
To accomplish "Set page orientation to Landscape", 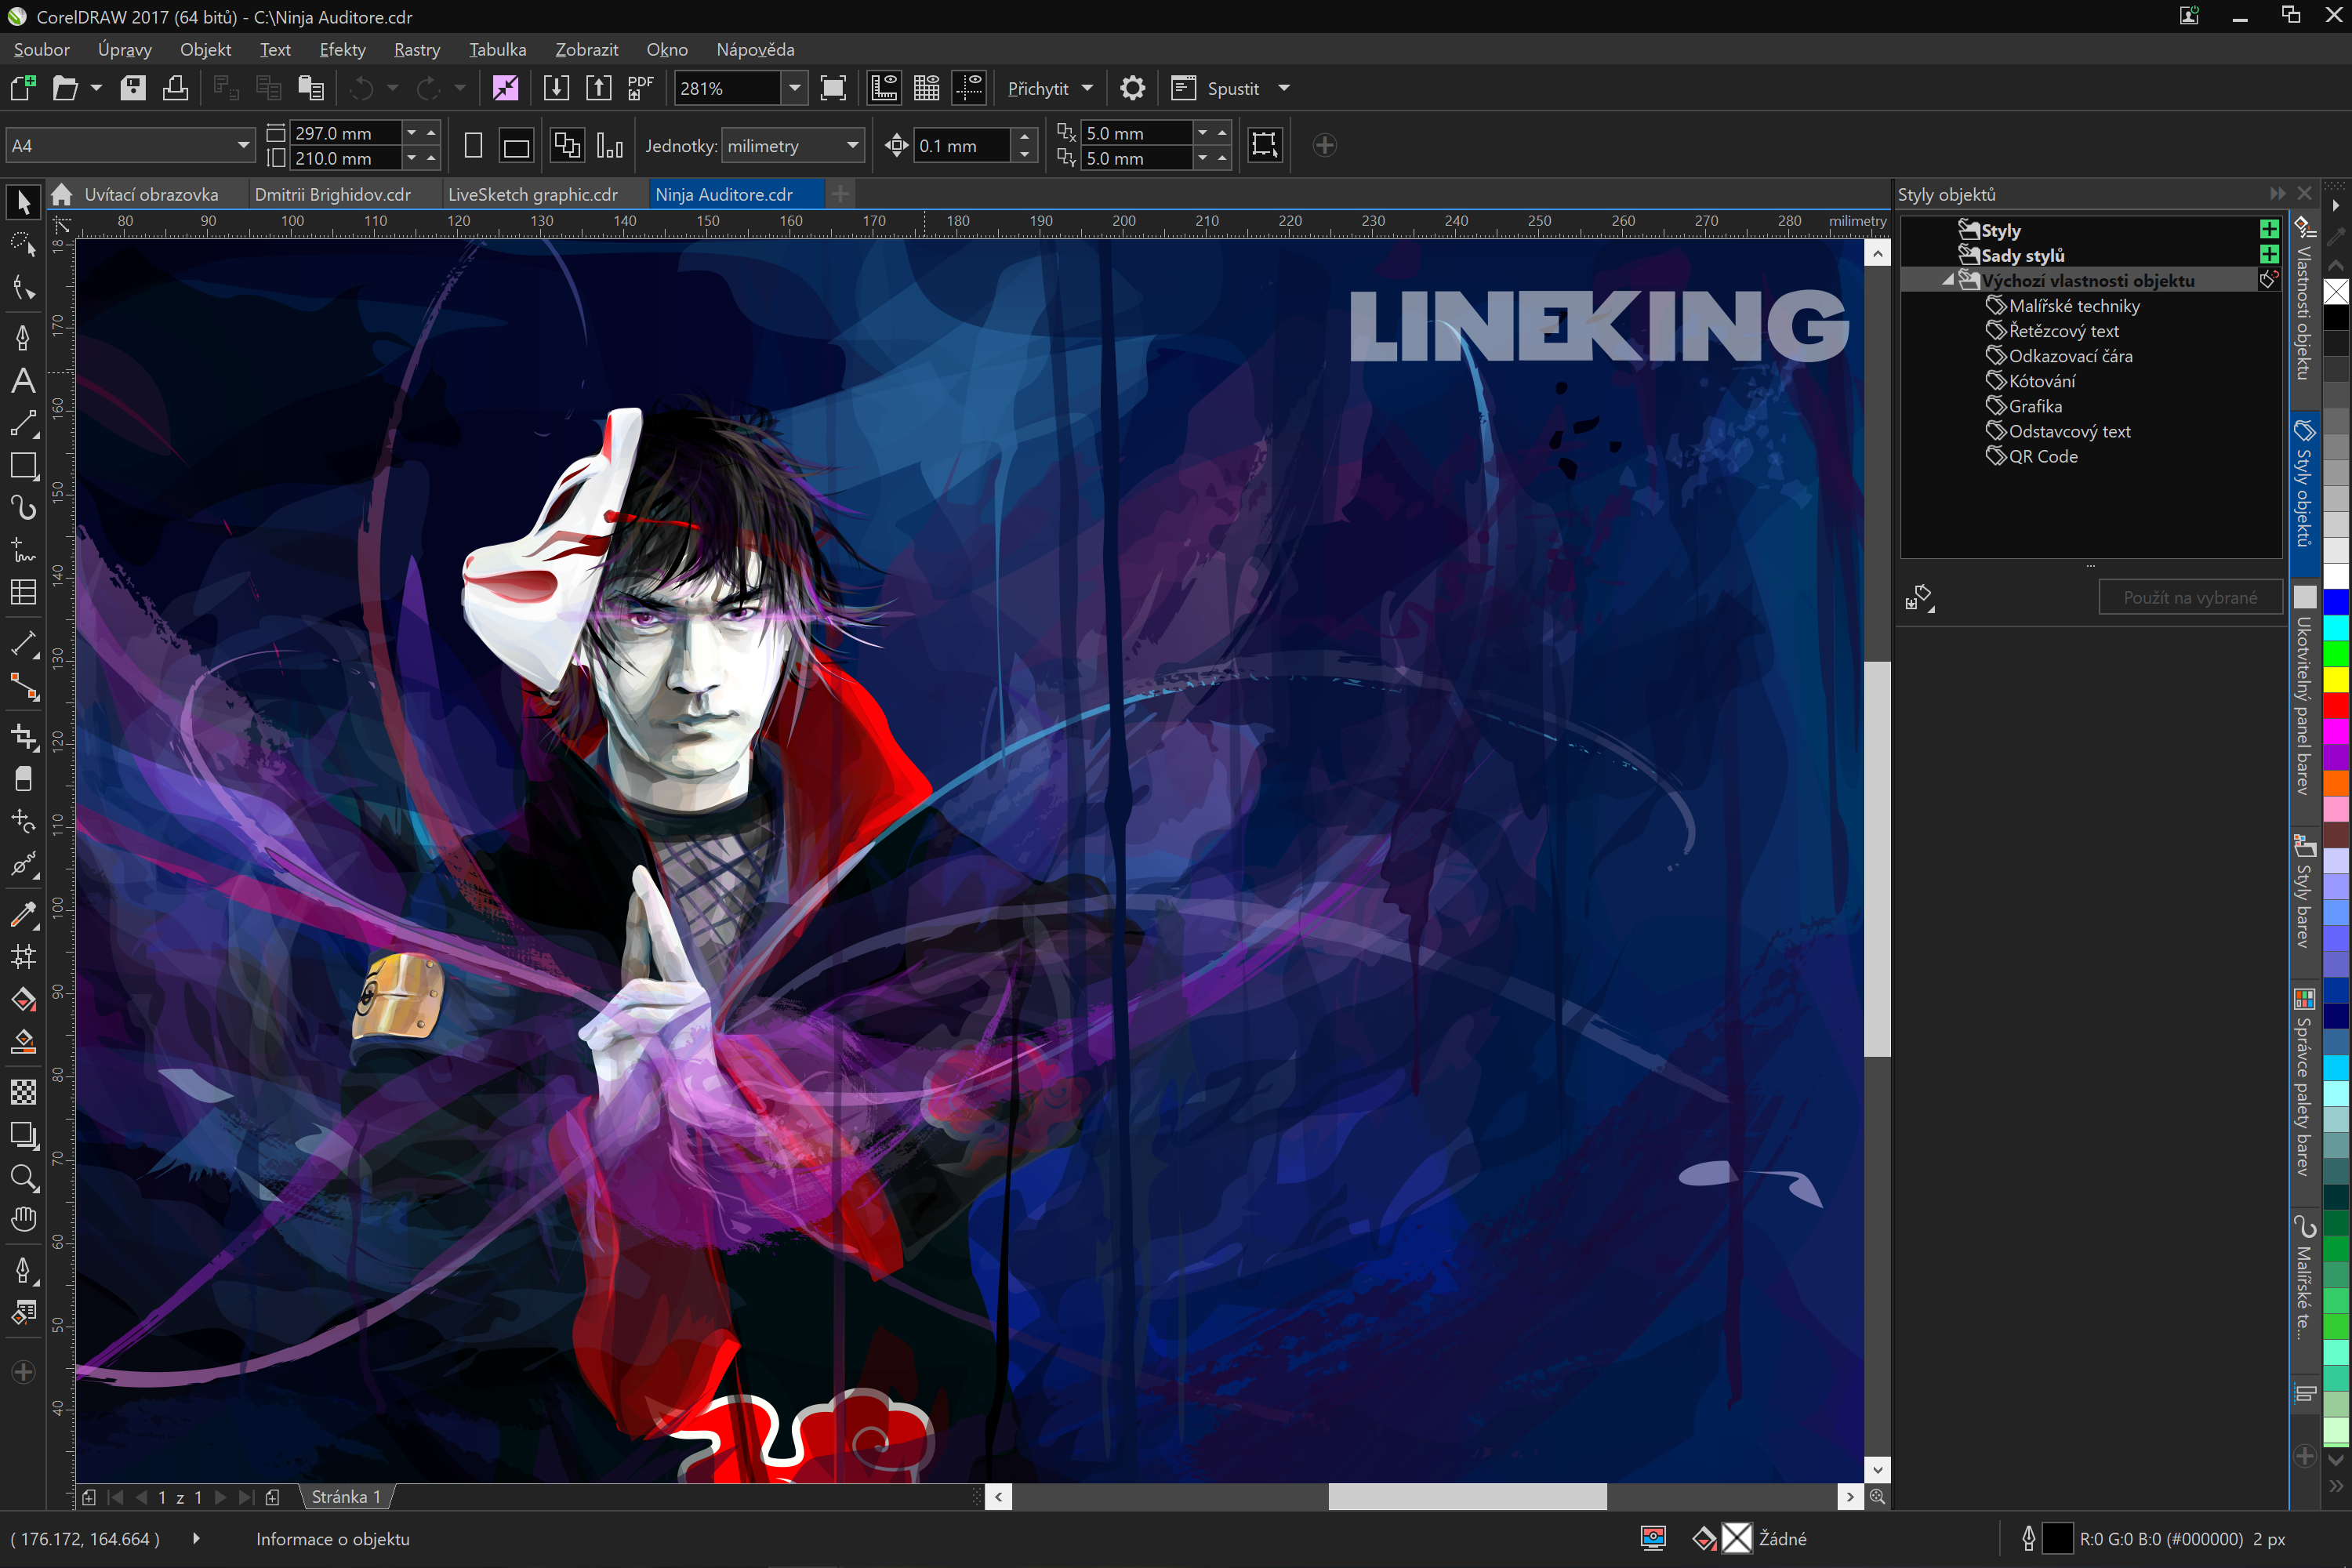I will point(516,145).
